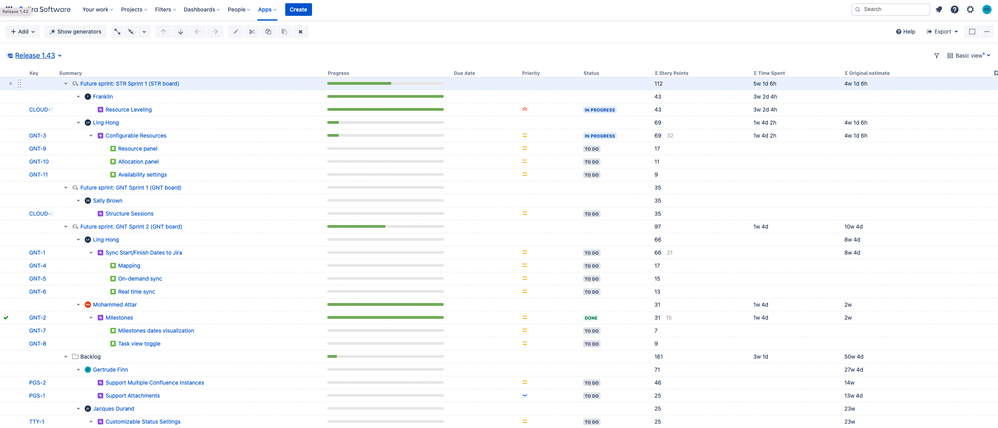The width and height of the screenshot is (998, 428).
Task: Open the Dashboards menu
Action: [202, 10]
